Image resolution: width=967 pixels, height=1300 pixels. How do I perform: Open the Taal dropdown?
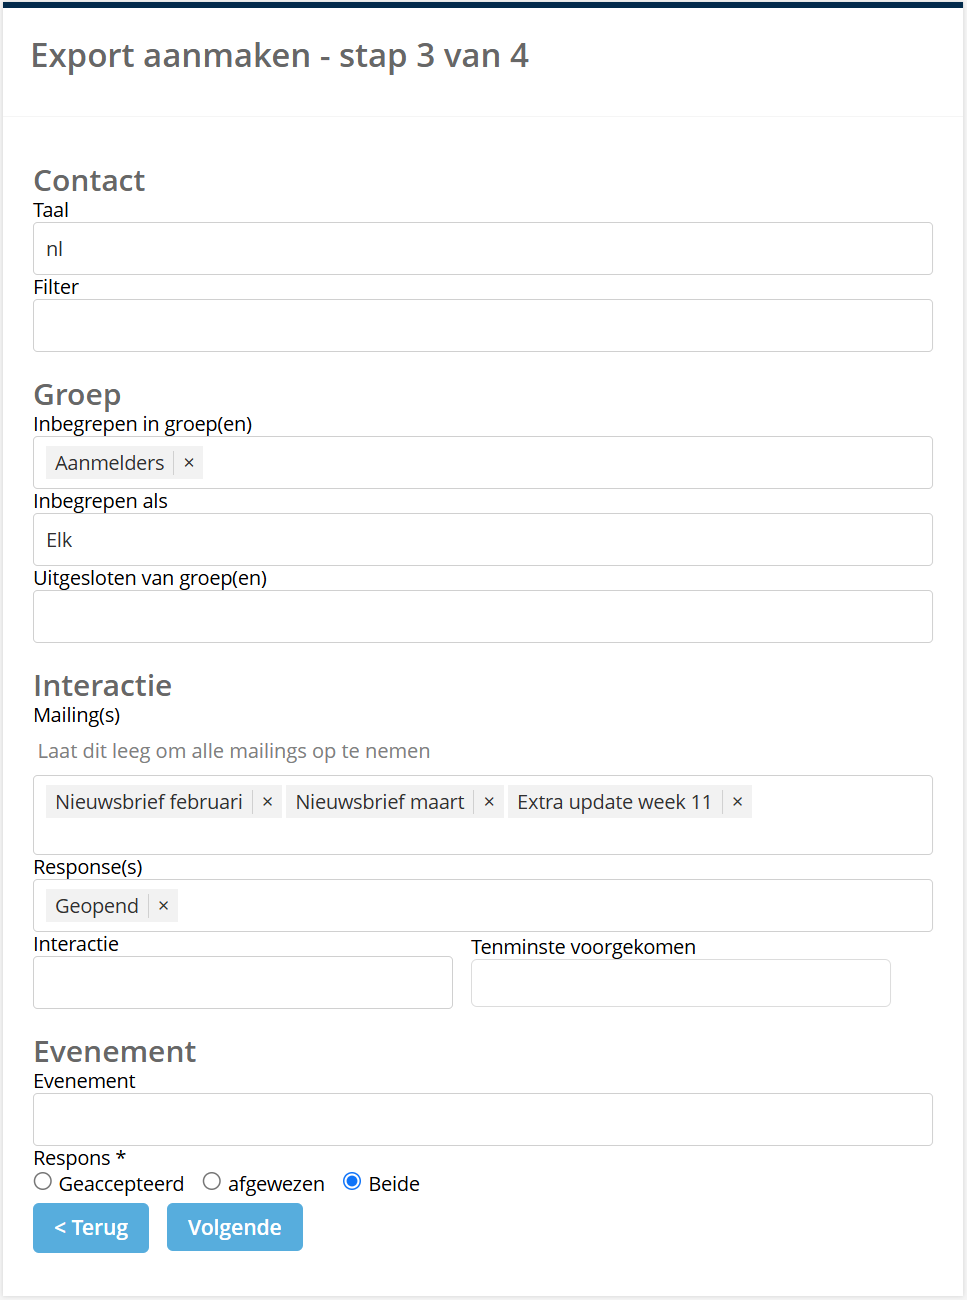(x=483, y=249)
